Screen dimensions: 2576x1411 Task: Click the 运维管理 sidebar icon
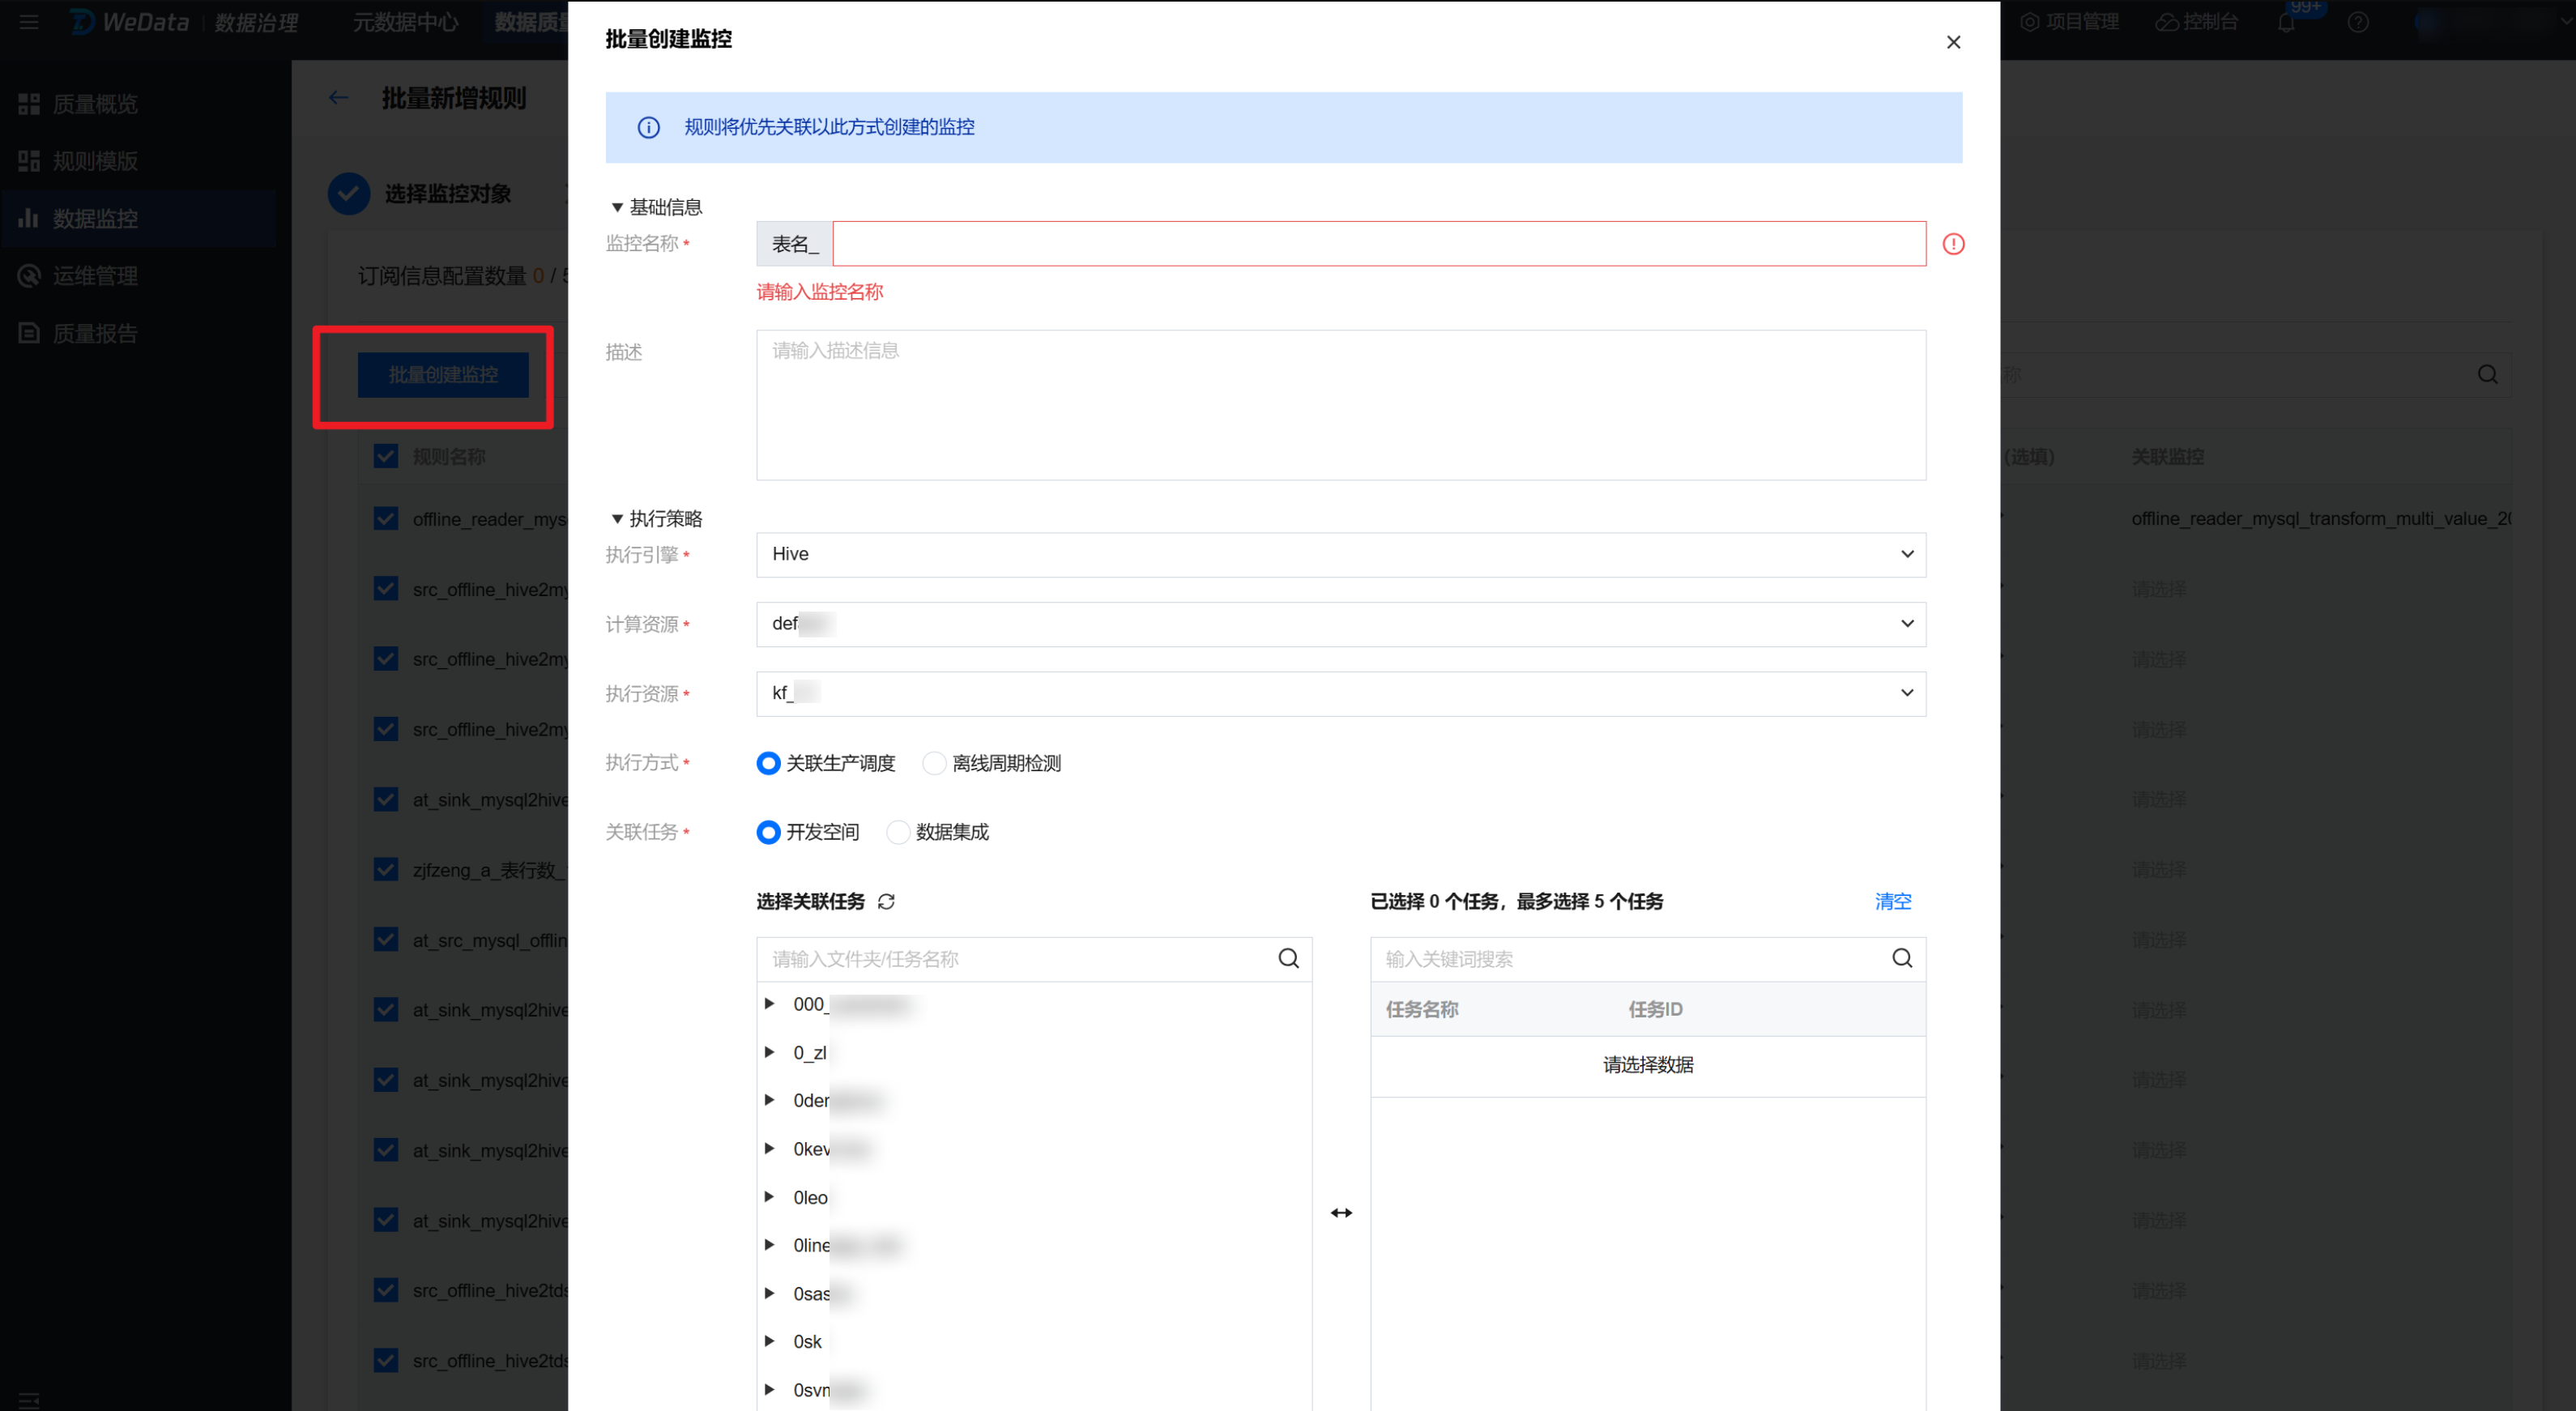[x=29, y=276]
